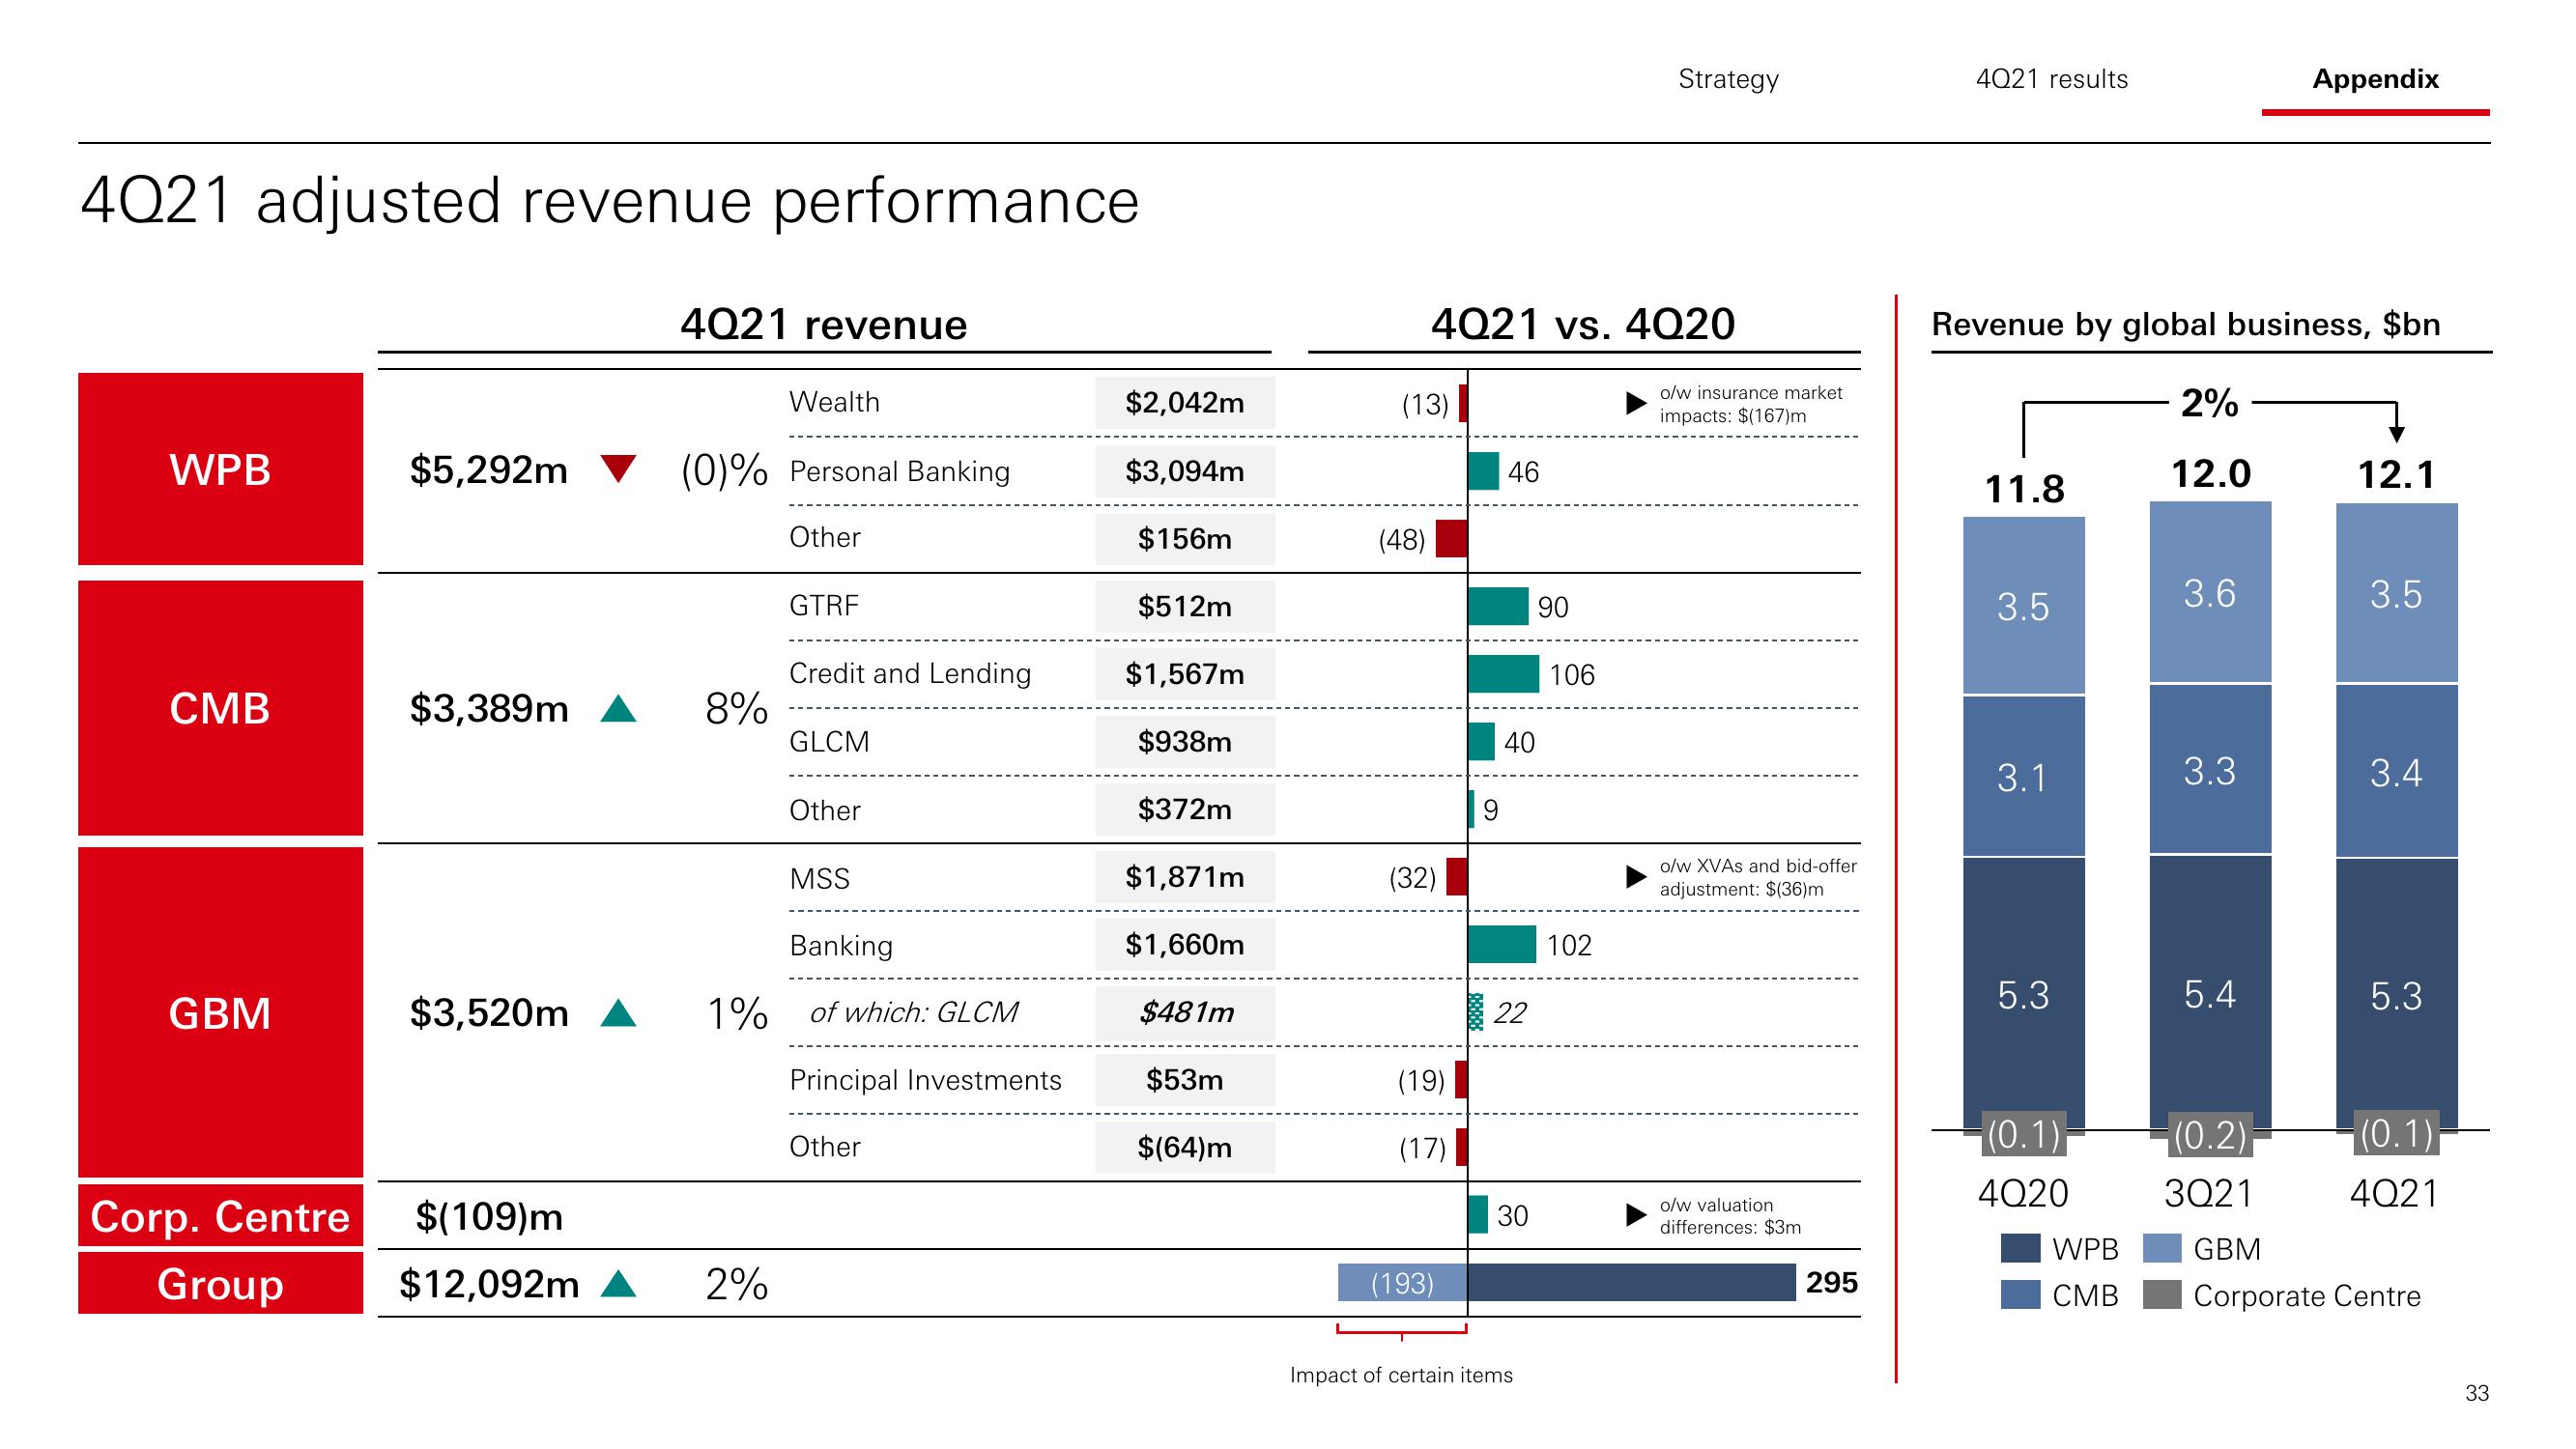Click the GBM Other $(64)m value cell
The height and width of the screenshot is (1449, 2576).
(x=1185, y=1147)
